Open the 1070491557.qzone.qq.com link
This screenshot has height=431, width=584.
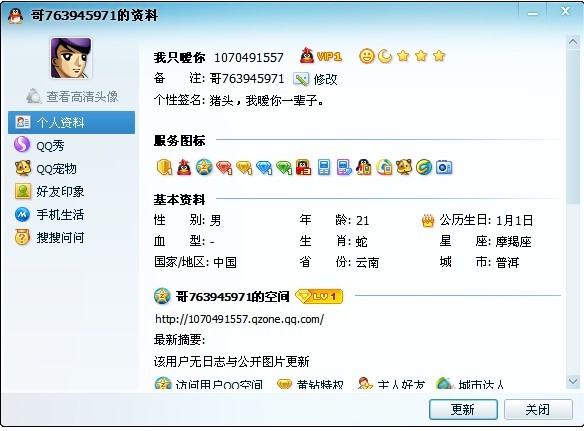click(x=239, y=319)
